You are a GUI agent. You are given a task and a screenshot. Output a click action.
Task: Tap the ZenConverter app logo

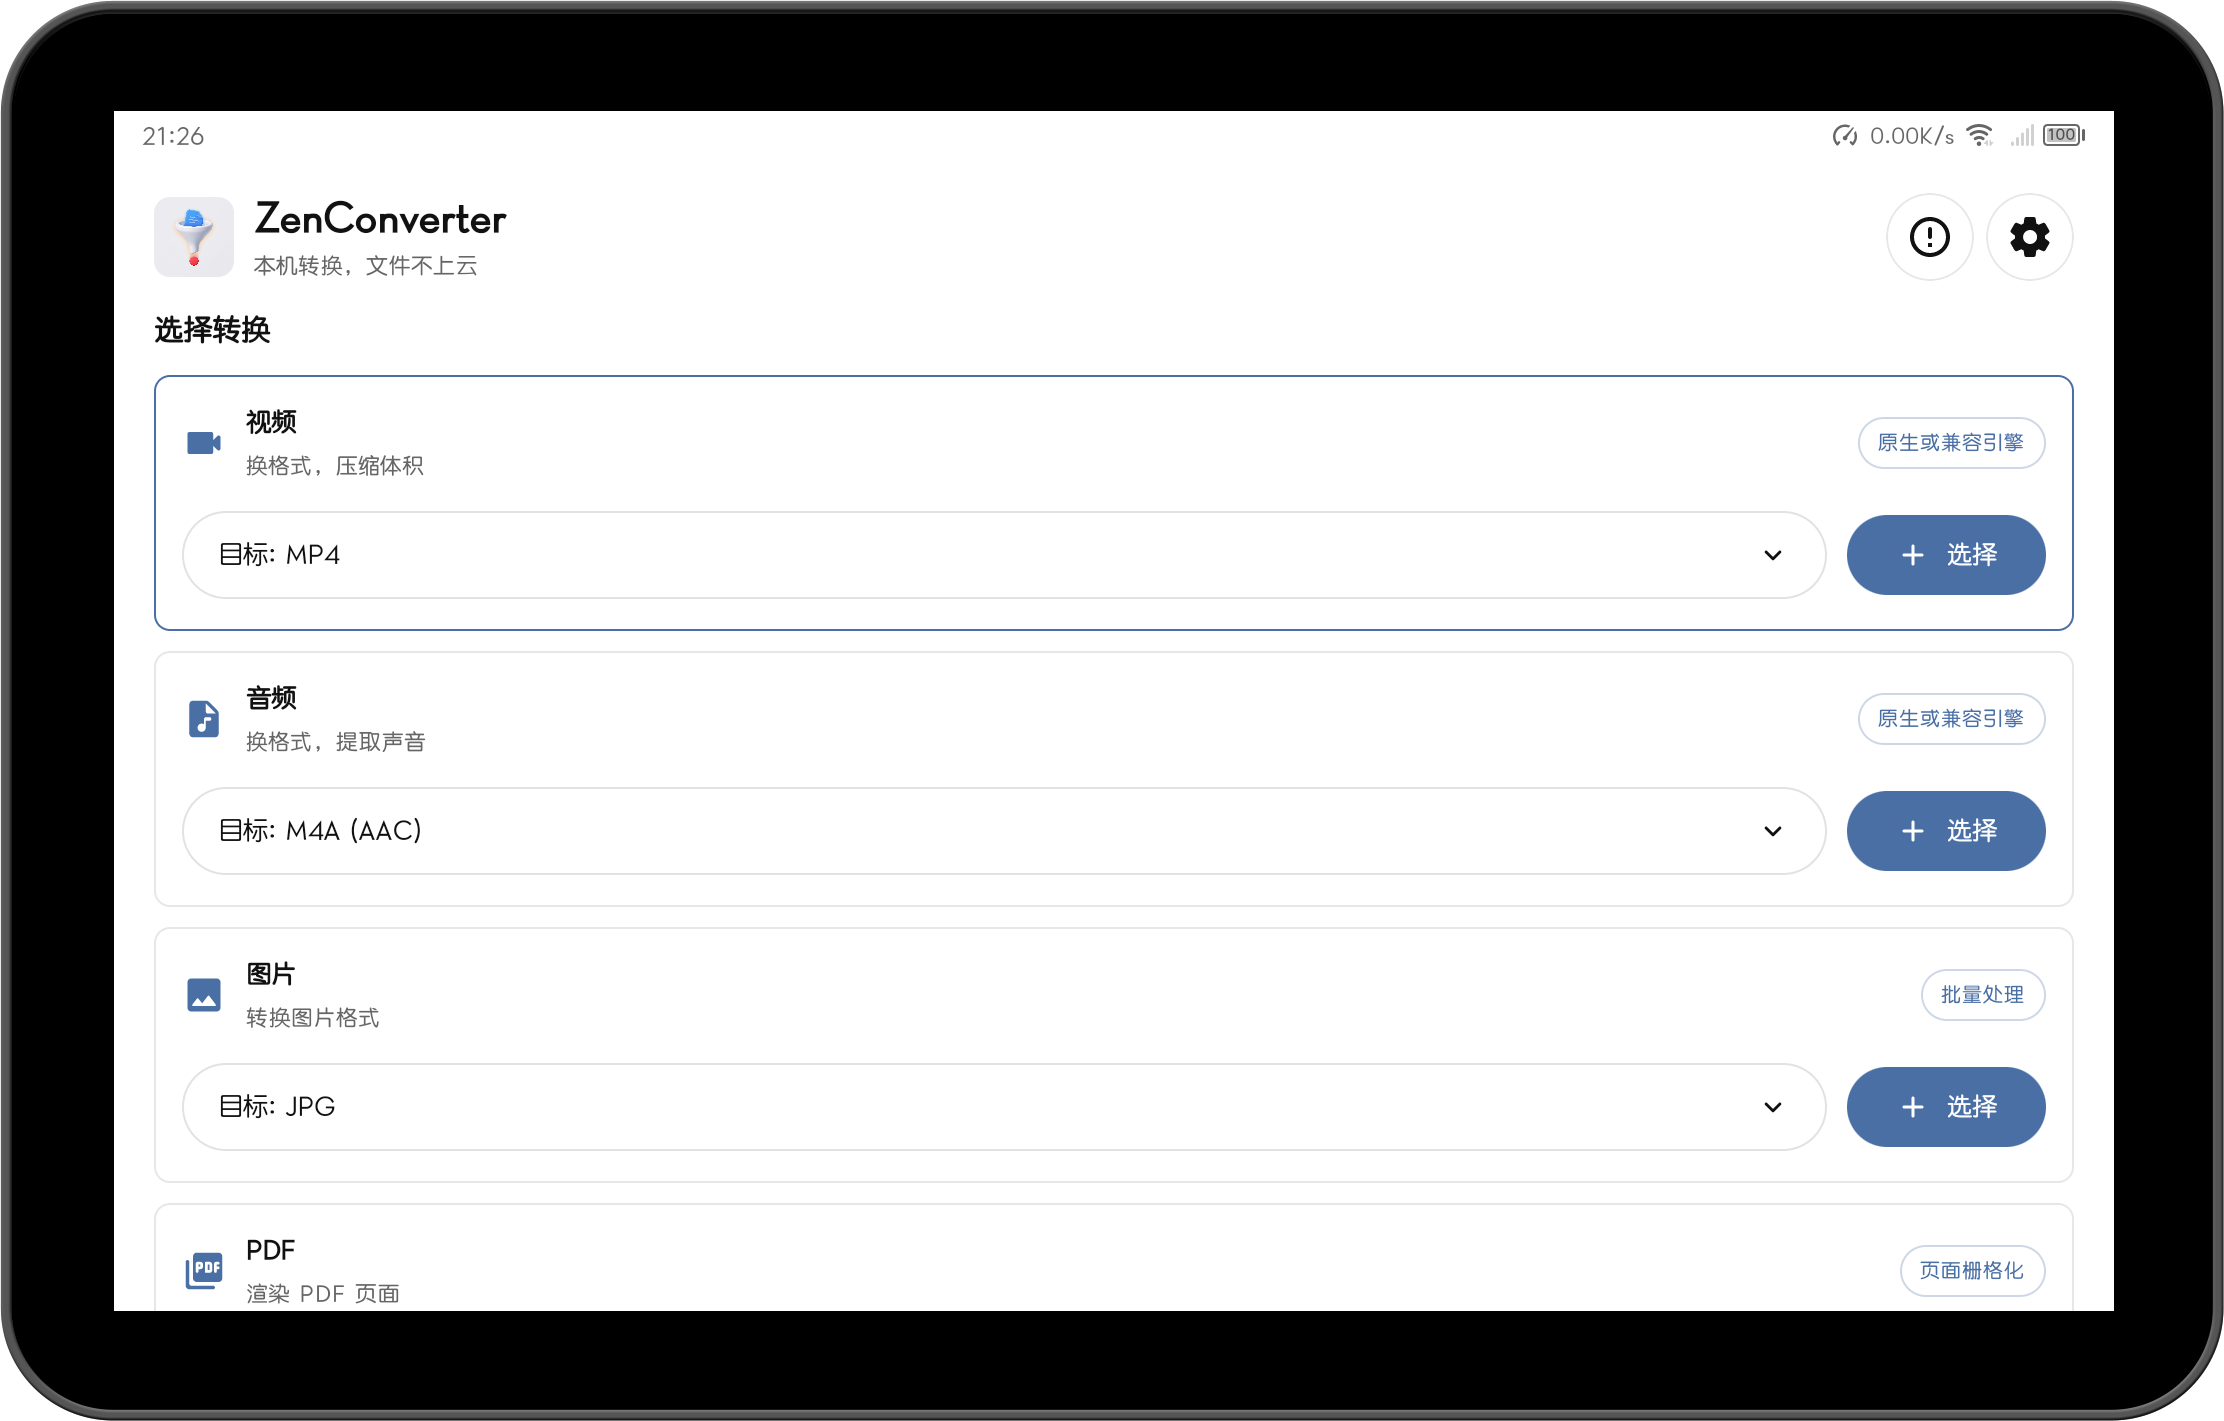(194, 237)
